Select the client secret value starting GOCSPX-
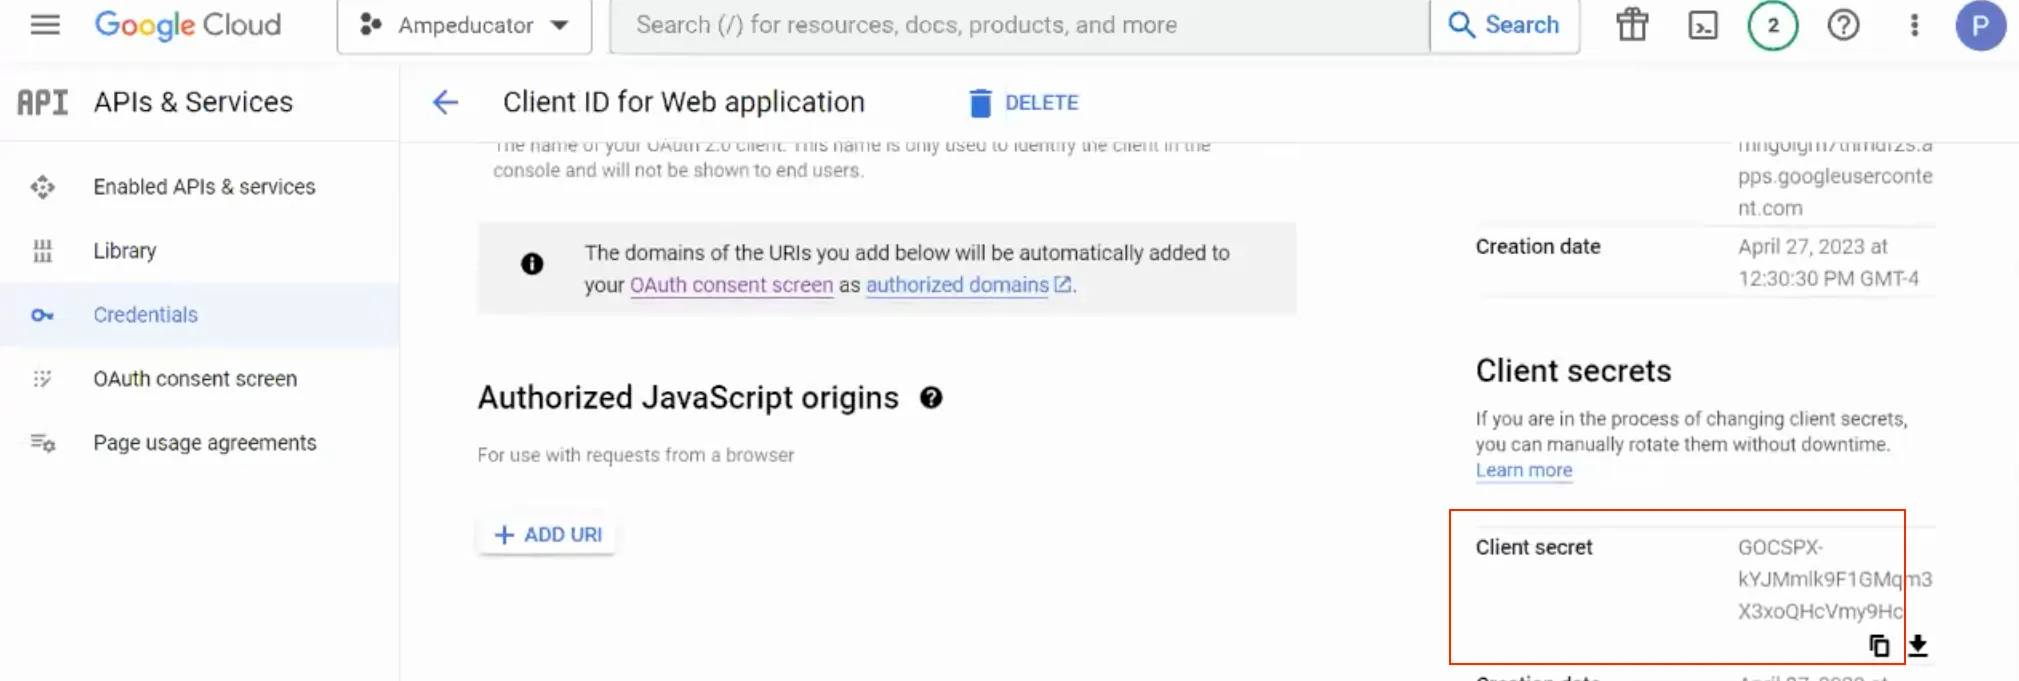Viewport: 2019px width, 681px height. (x=1835, y=579)
